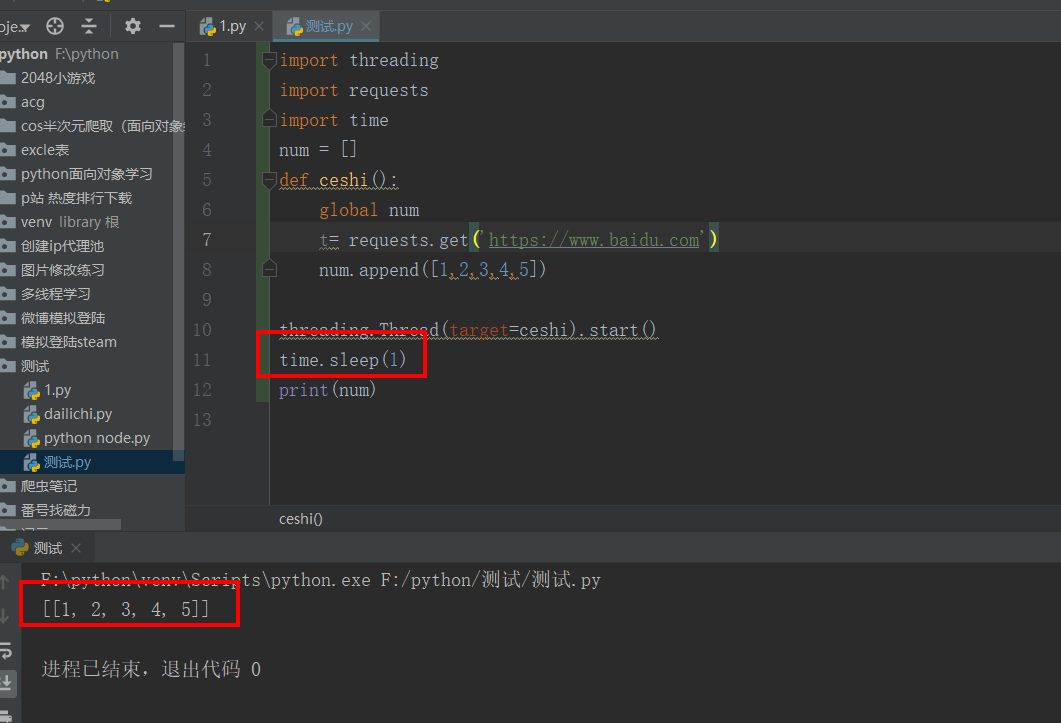Click the project tree vertical scrollbar
The height and width of the screenshot is (723, 1061).
click(x=179, y=250)
